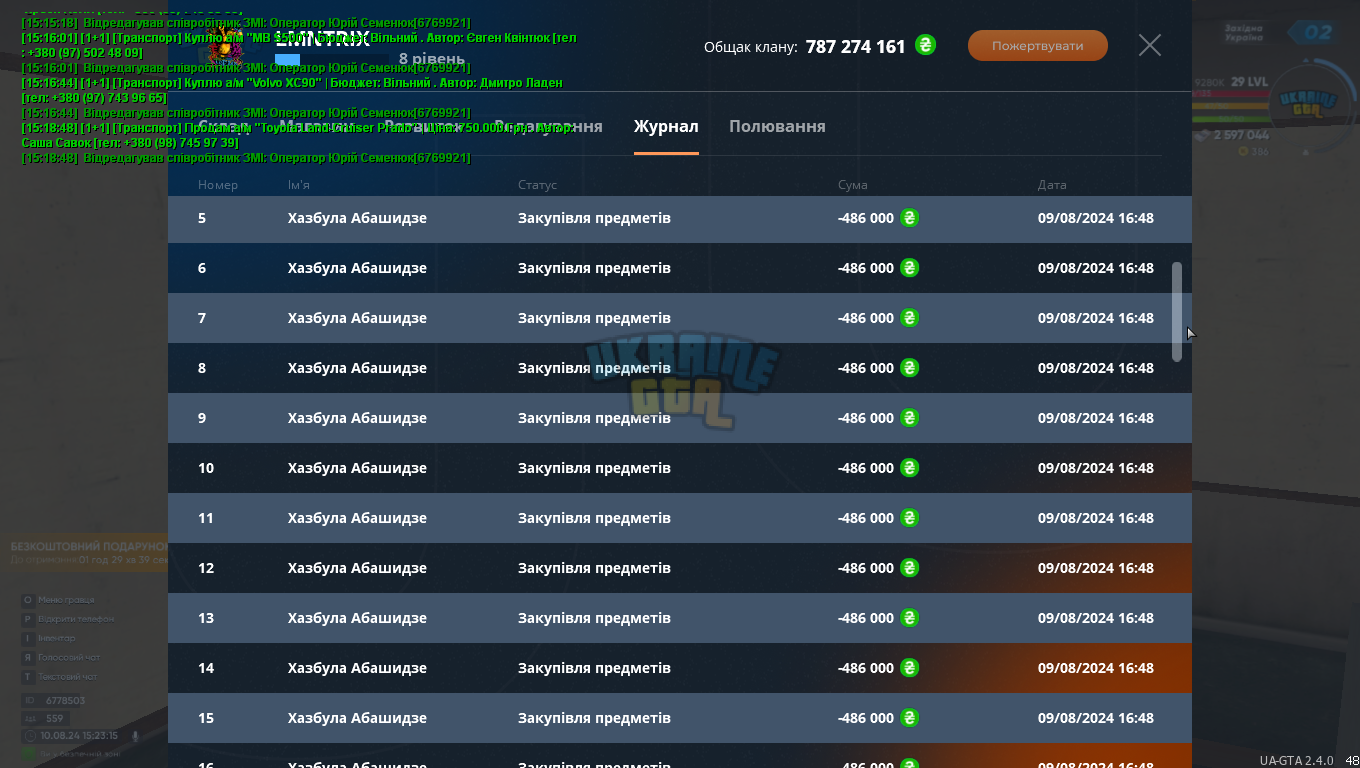
Task: Click the hryvnia icon in row 11
Action: 909,518
